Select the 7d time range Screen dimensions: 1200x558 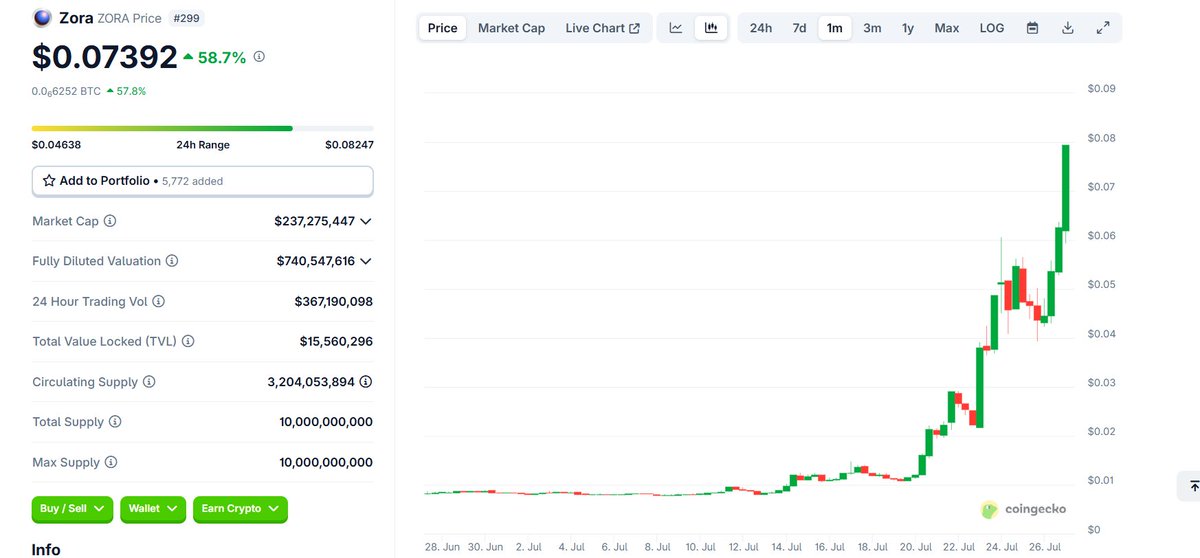799,28
